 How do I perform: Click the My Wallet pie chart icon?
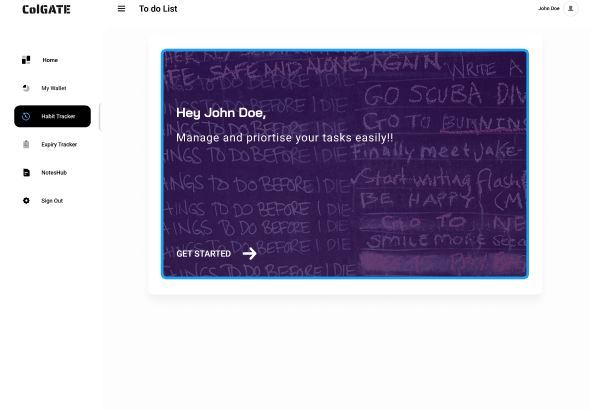click(x=26, y=88)
